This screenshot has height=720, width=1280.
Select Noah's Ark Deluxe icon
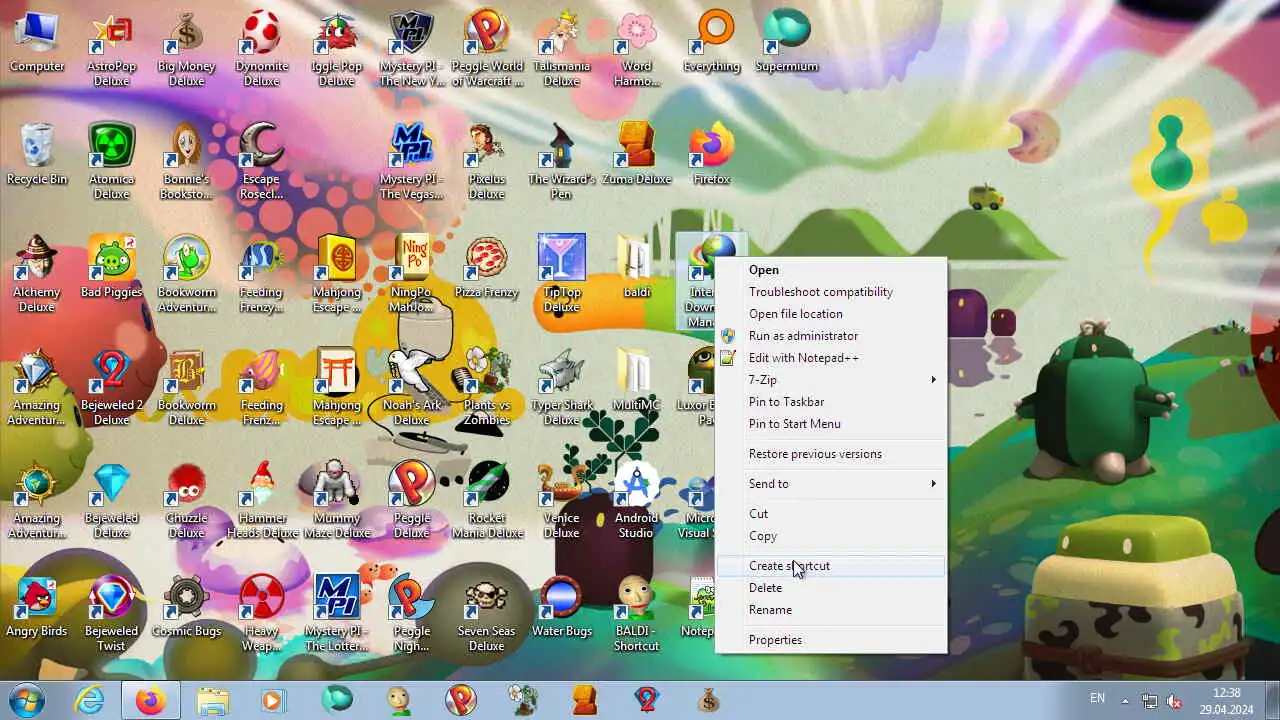coord(412,388)
